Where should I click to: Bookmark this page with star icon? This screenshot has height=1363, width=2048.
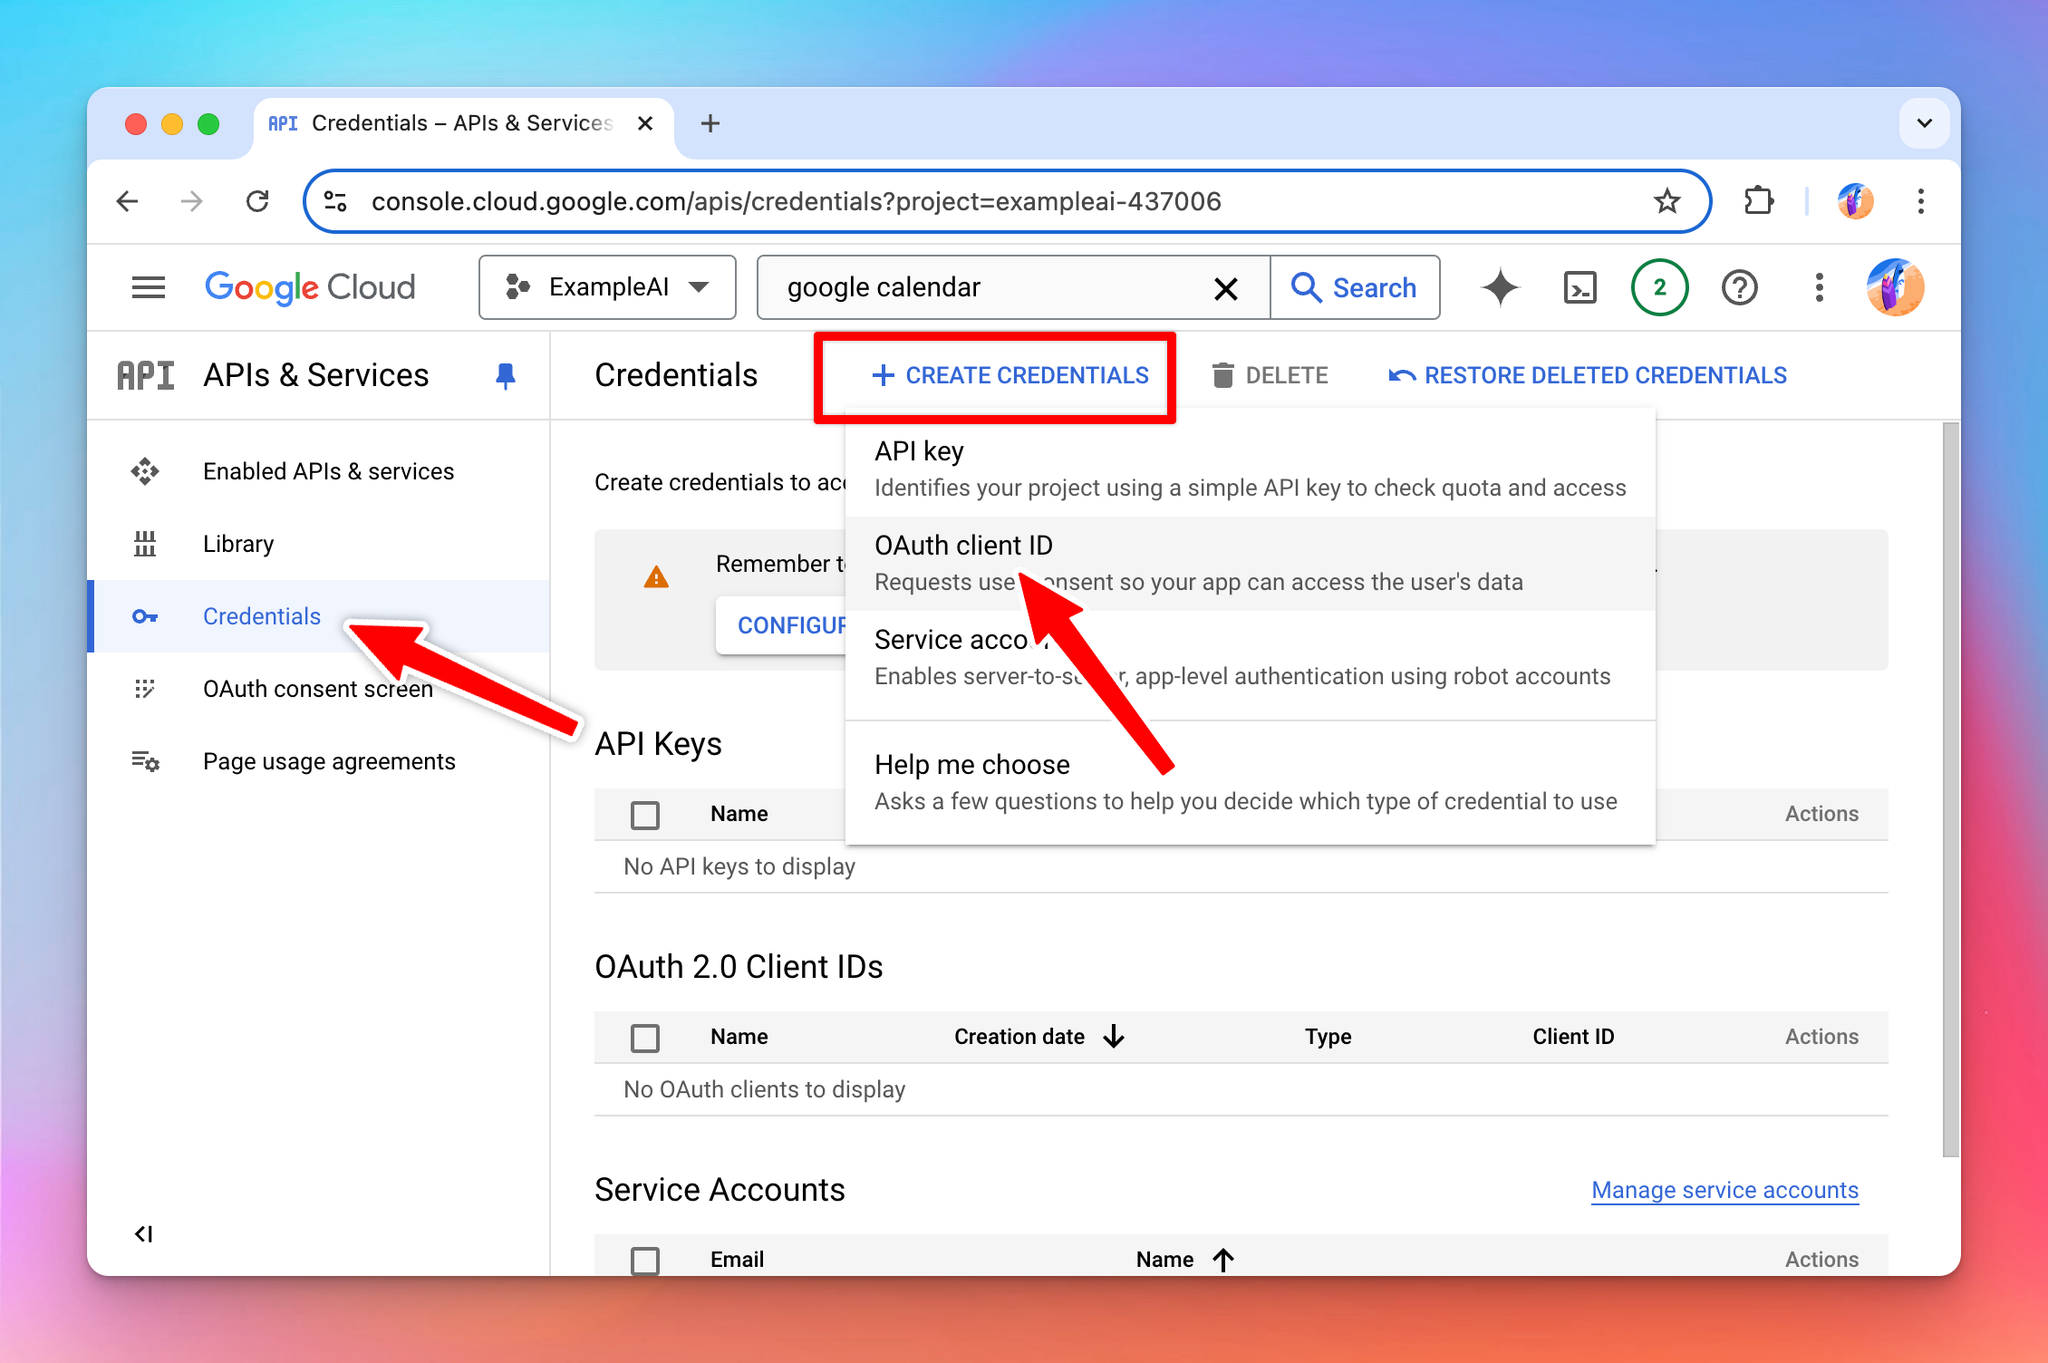pyautogui.click(x=1667, y=202)
